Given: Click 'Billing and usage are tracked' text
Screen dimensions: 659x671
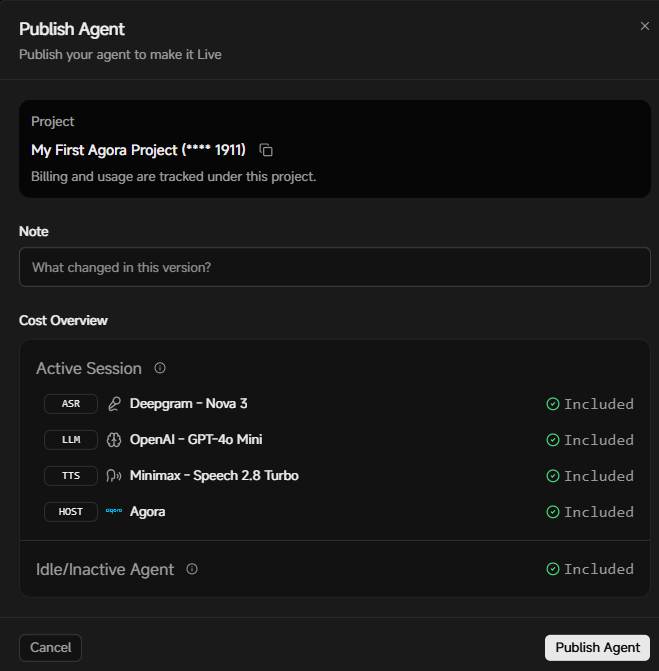Looking at the screenshot, I should [173, 177].
